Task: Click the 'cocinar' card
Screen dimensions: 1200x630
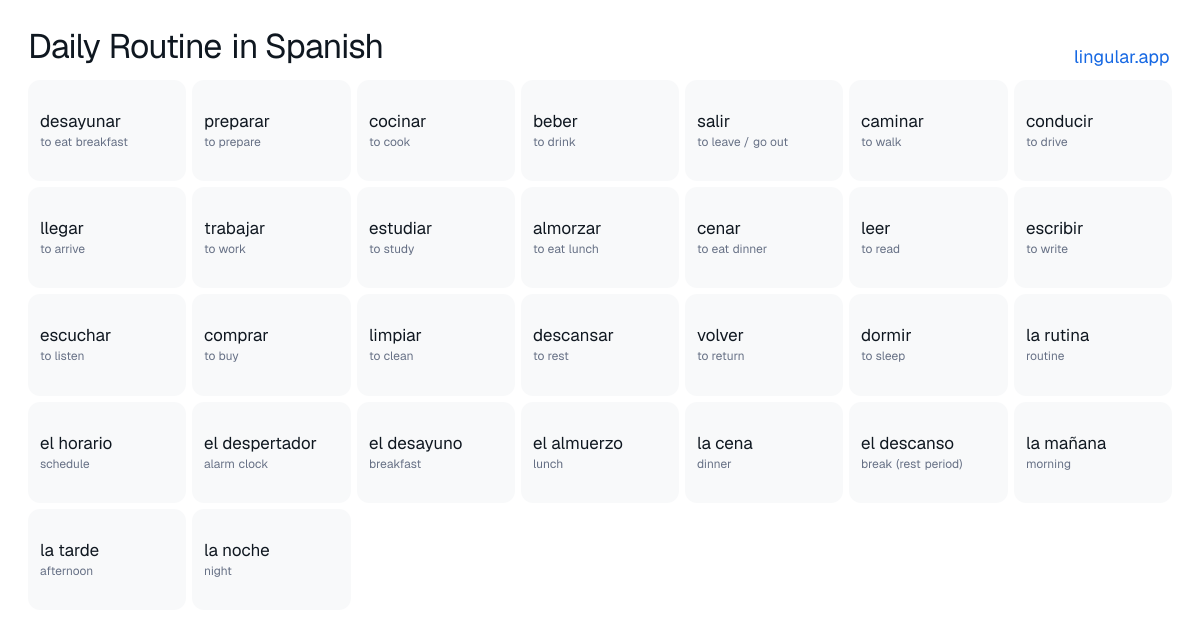Action: click(x=436, y=130)
